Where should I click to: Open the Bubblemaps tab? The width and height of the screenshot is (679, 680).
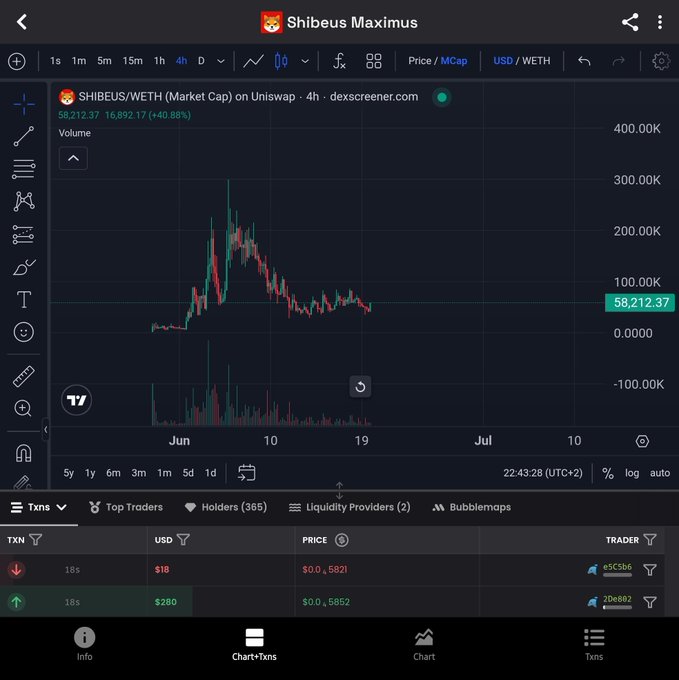point(472,507)
